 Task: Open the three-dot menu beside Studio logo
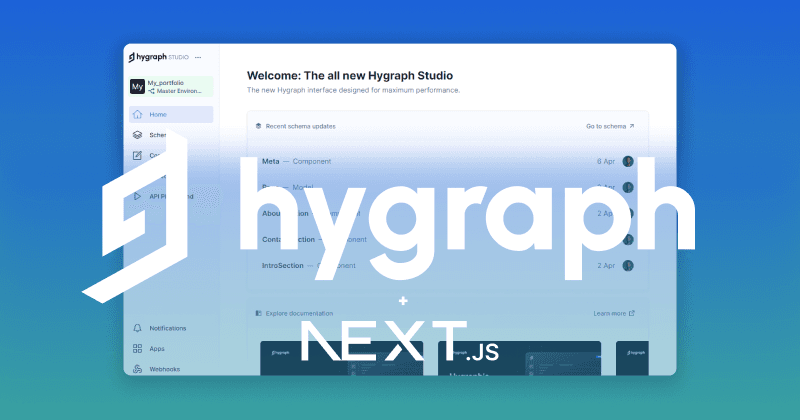click(x=198, y=58)
